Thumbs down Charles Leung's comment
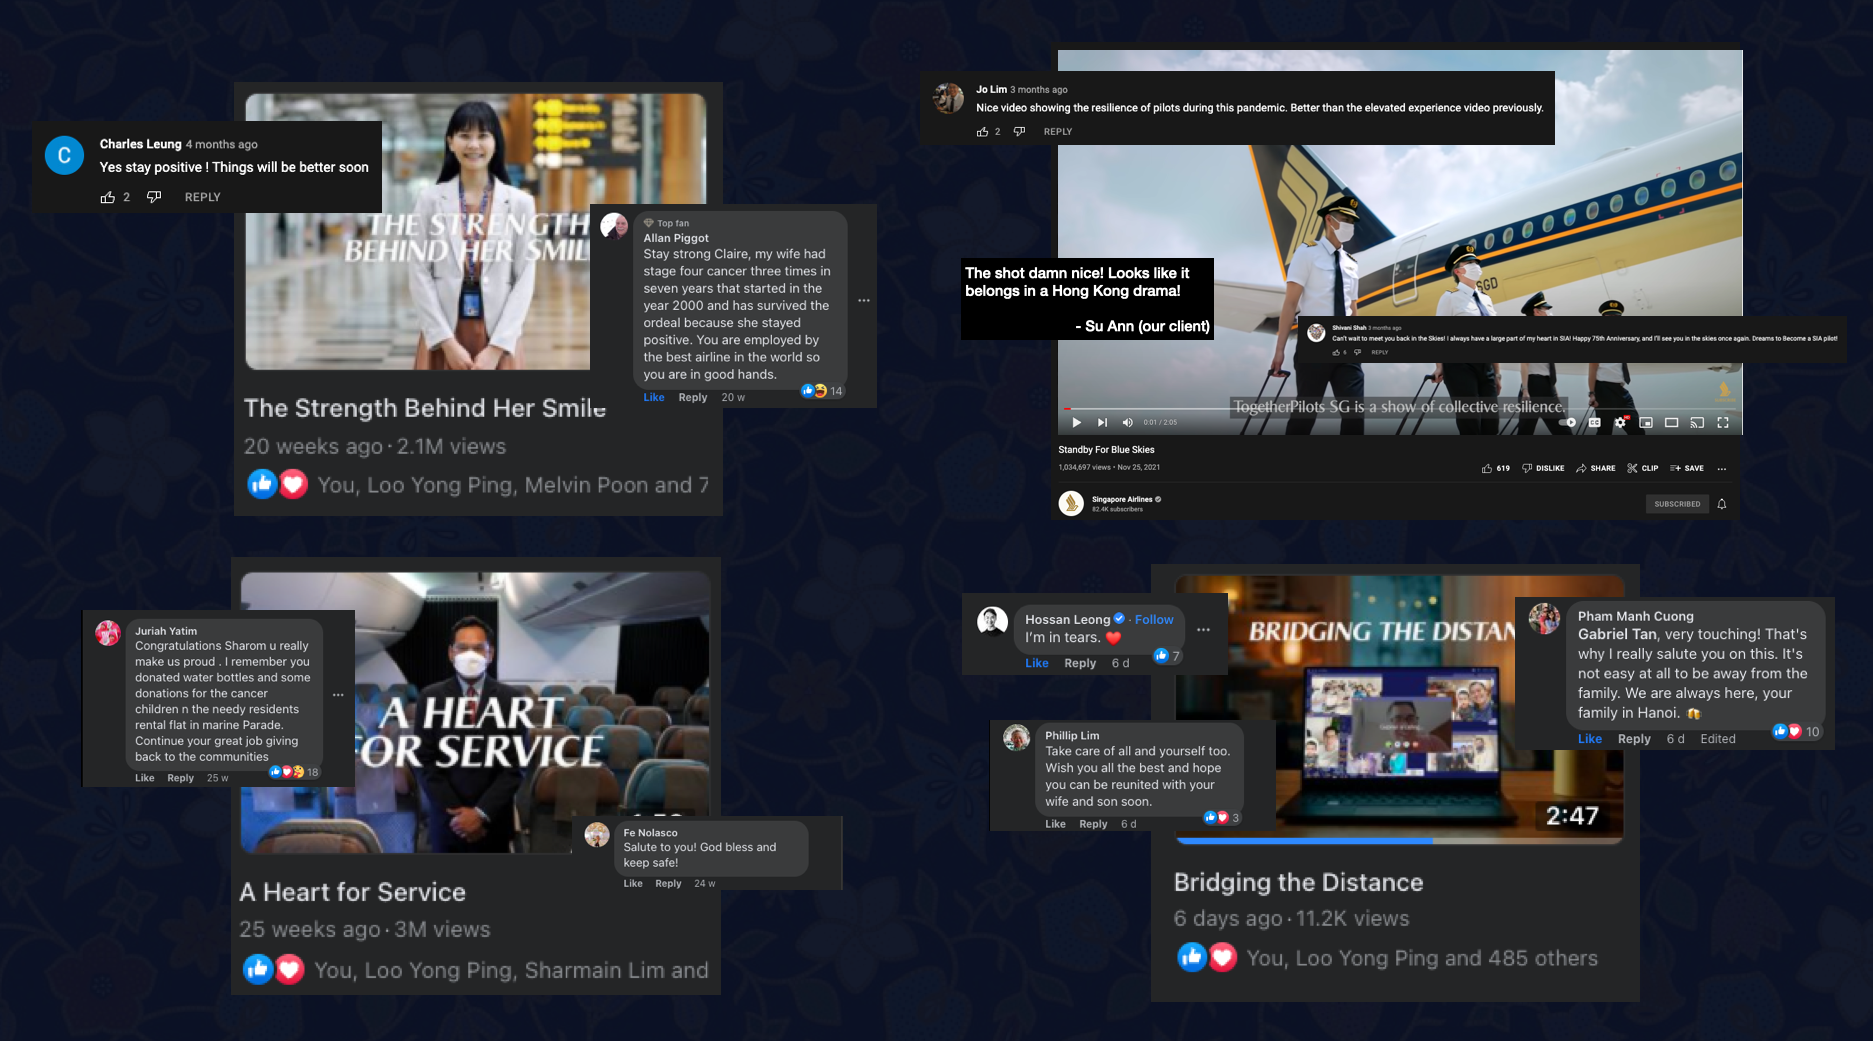1873x1041 pixels. pos(154,197)
